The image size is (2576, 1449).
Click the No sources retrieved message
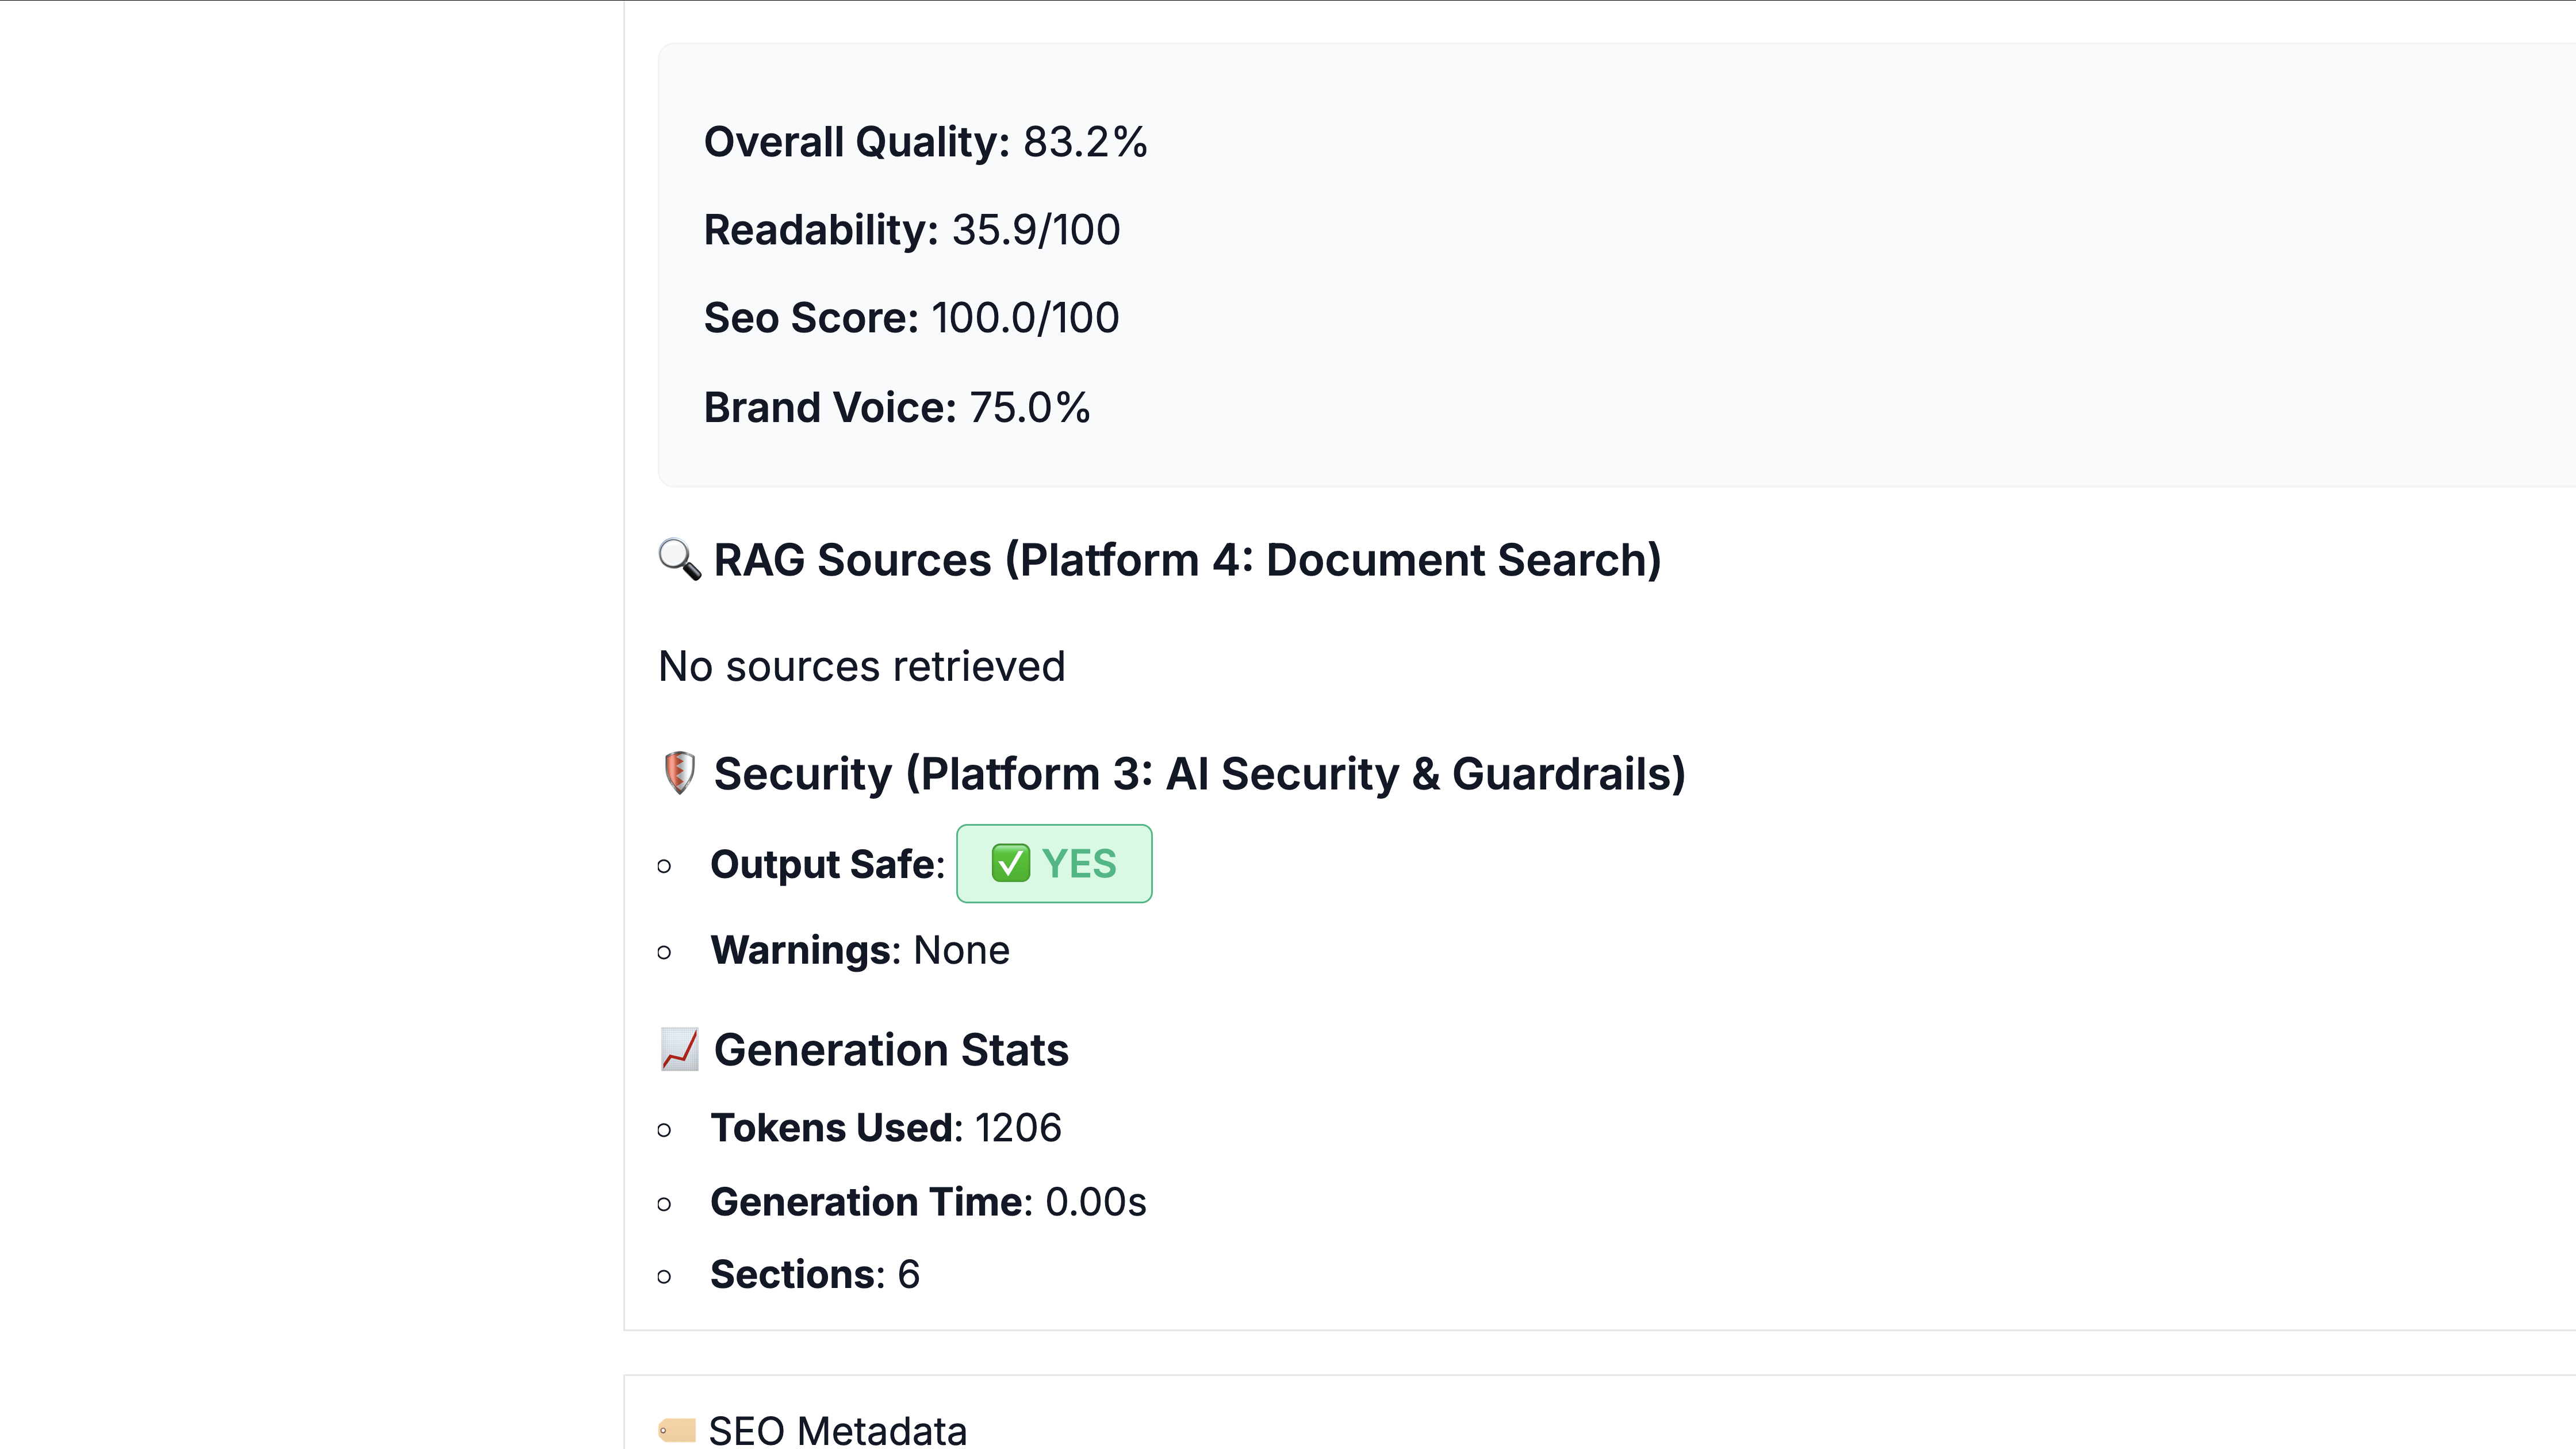861,666
